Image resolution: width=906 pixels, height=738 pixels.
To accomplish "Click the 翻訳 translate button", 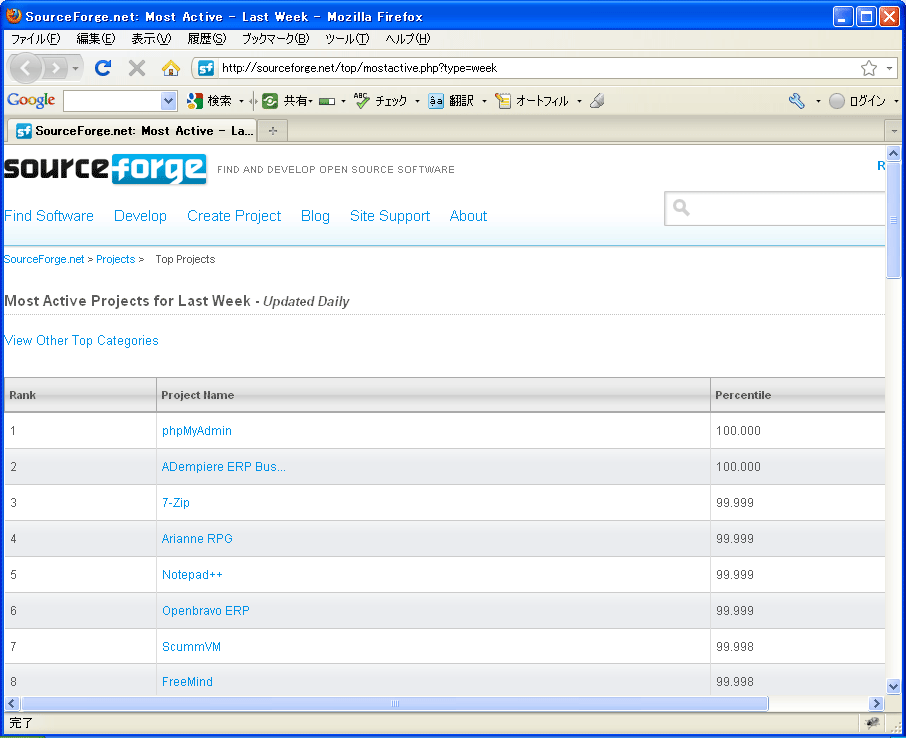I will coord(451,101).
